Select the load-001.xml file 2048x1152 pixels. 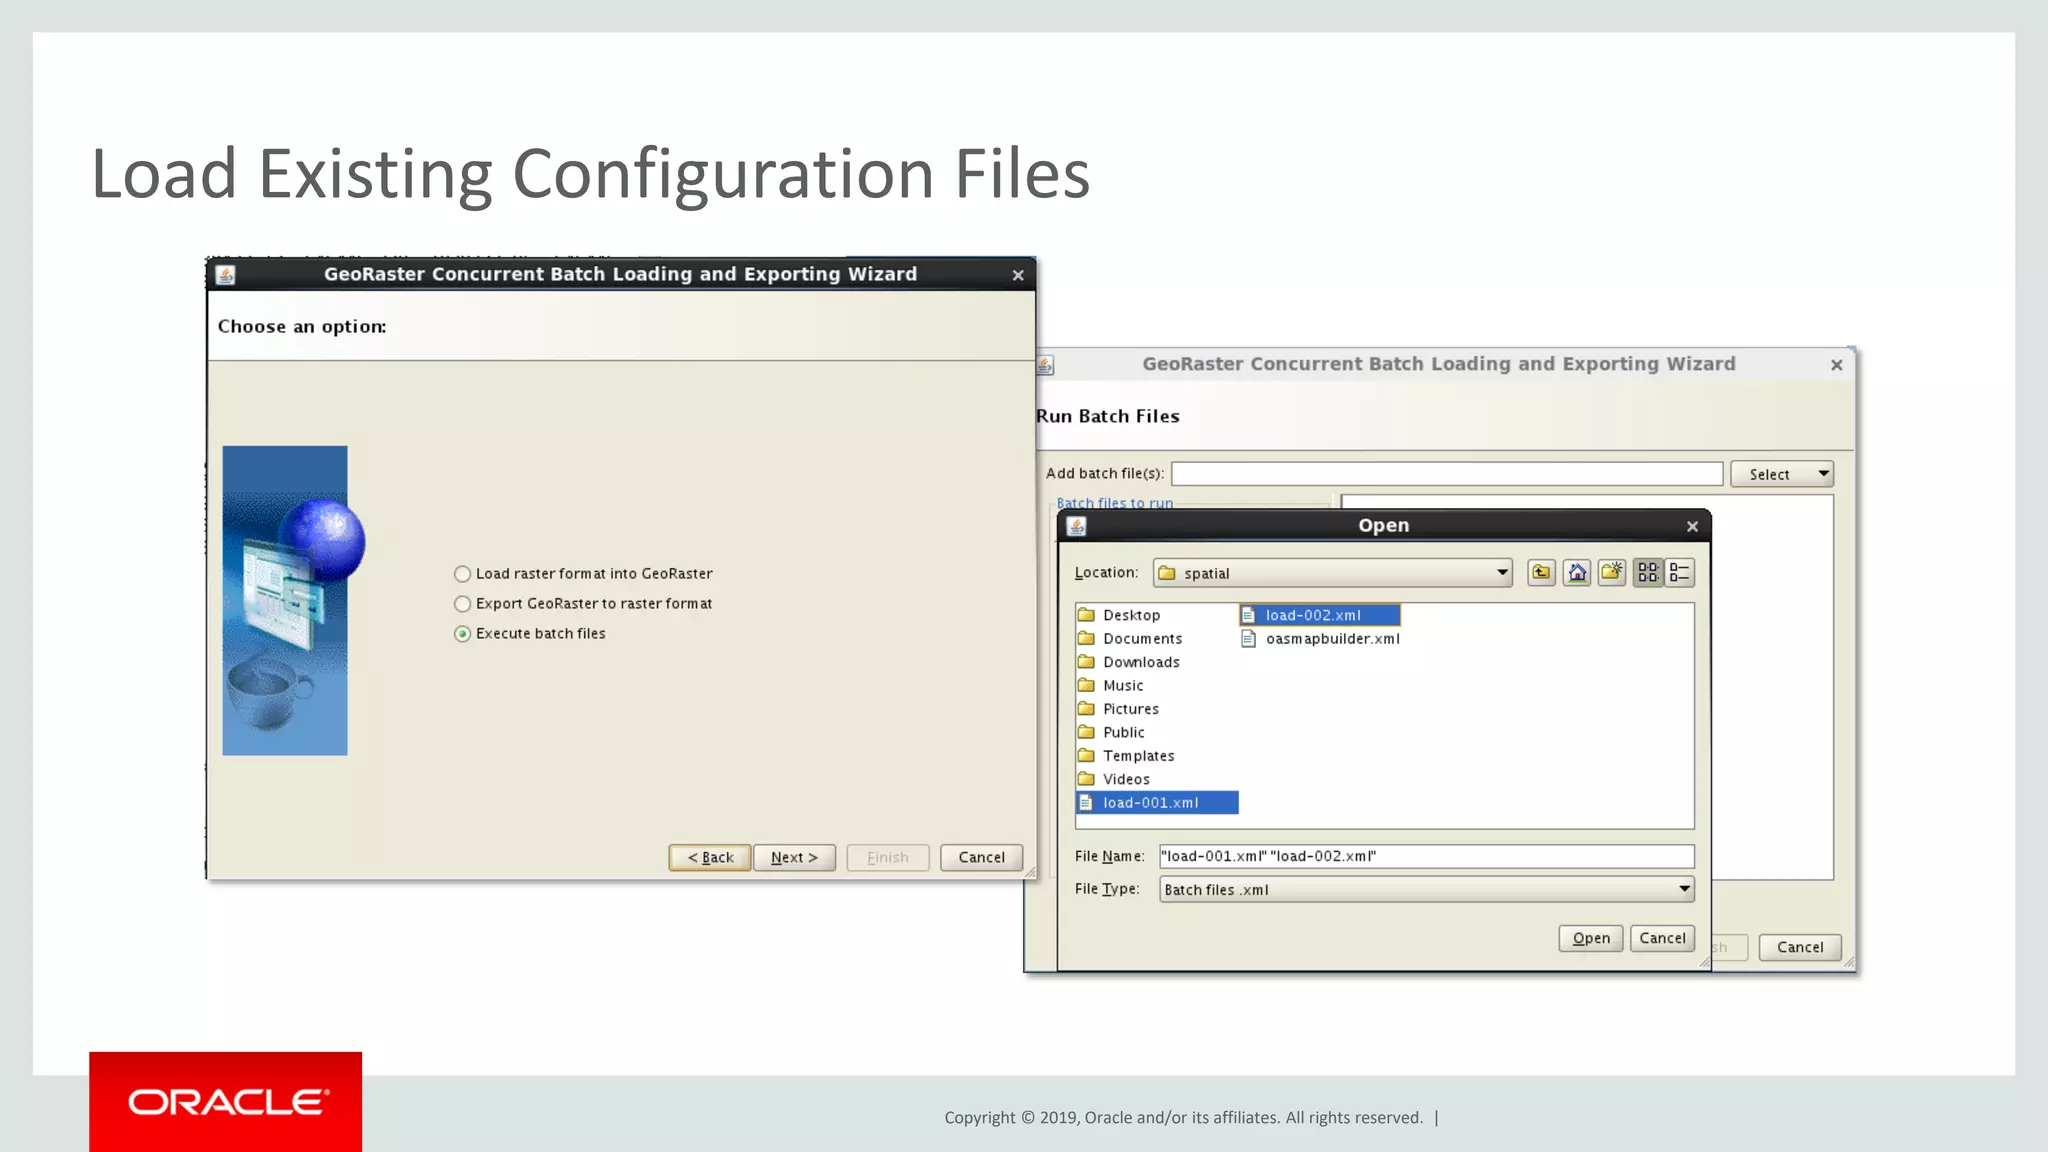1157,803
